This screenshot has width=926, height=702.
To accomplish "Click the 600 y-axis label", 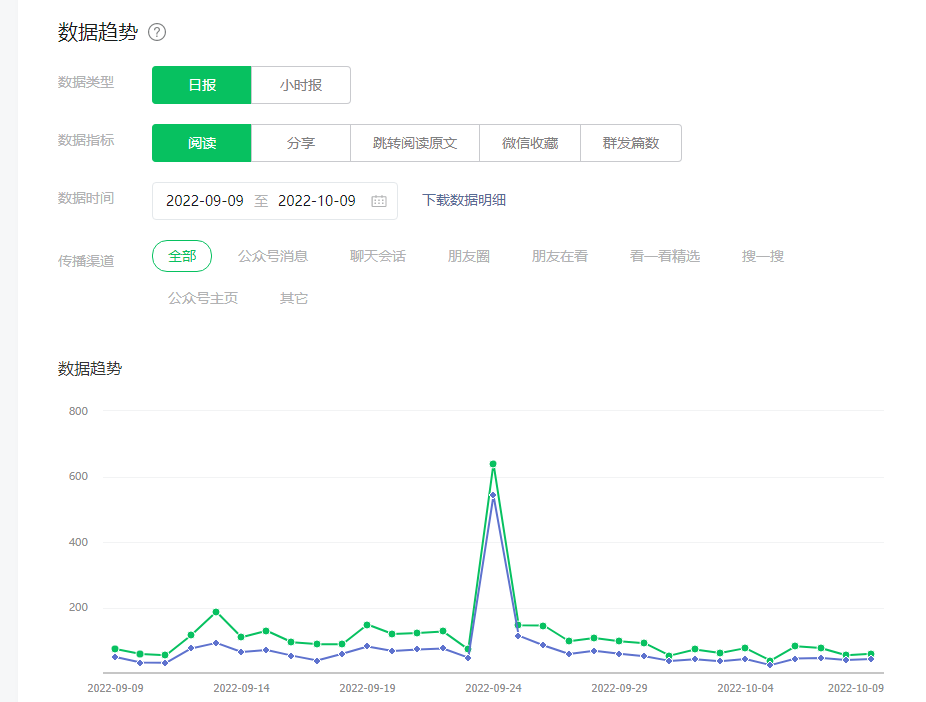I will click(78, 476).
